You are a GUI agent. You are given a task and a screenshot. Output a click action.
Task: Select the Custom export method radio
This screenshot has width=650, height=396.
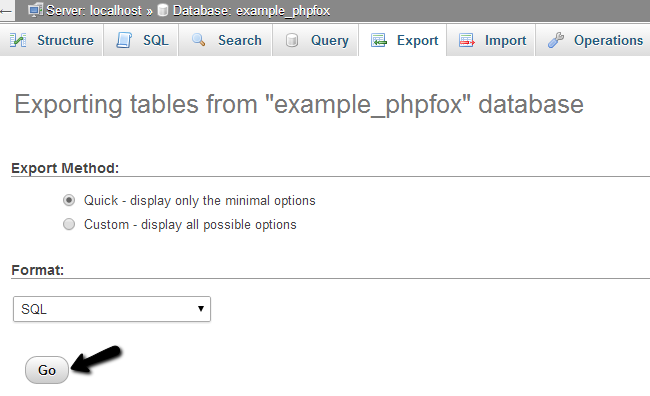click(x=69, y=224)
